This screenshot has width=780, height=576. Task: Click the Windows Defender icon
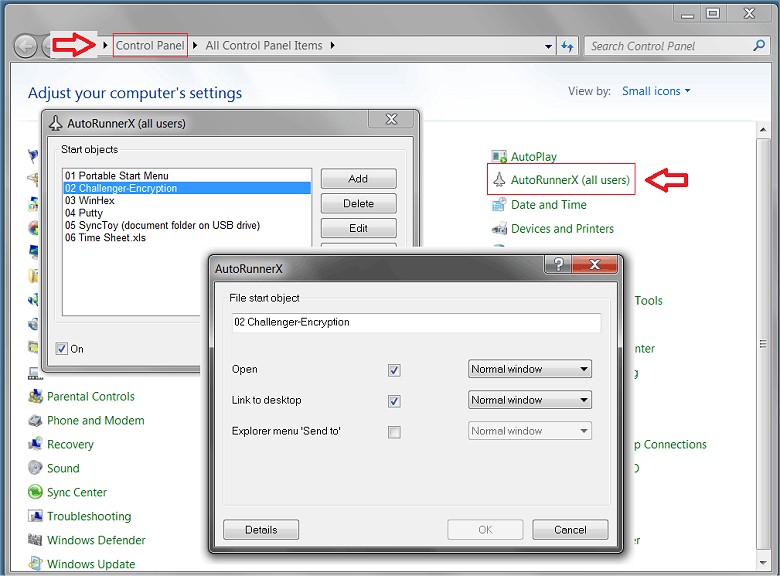[x=35, y=540]
